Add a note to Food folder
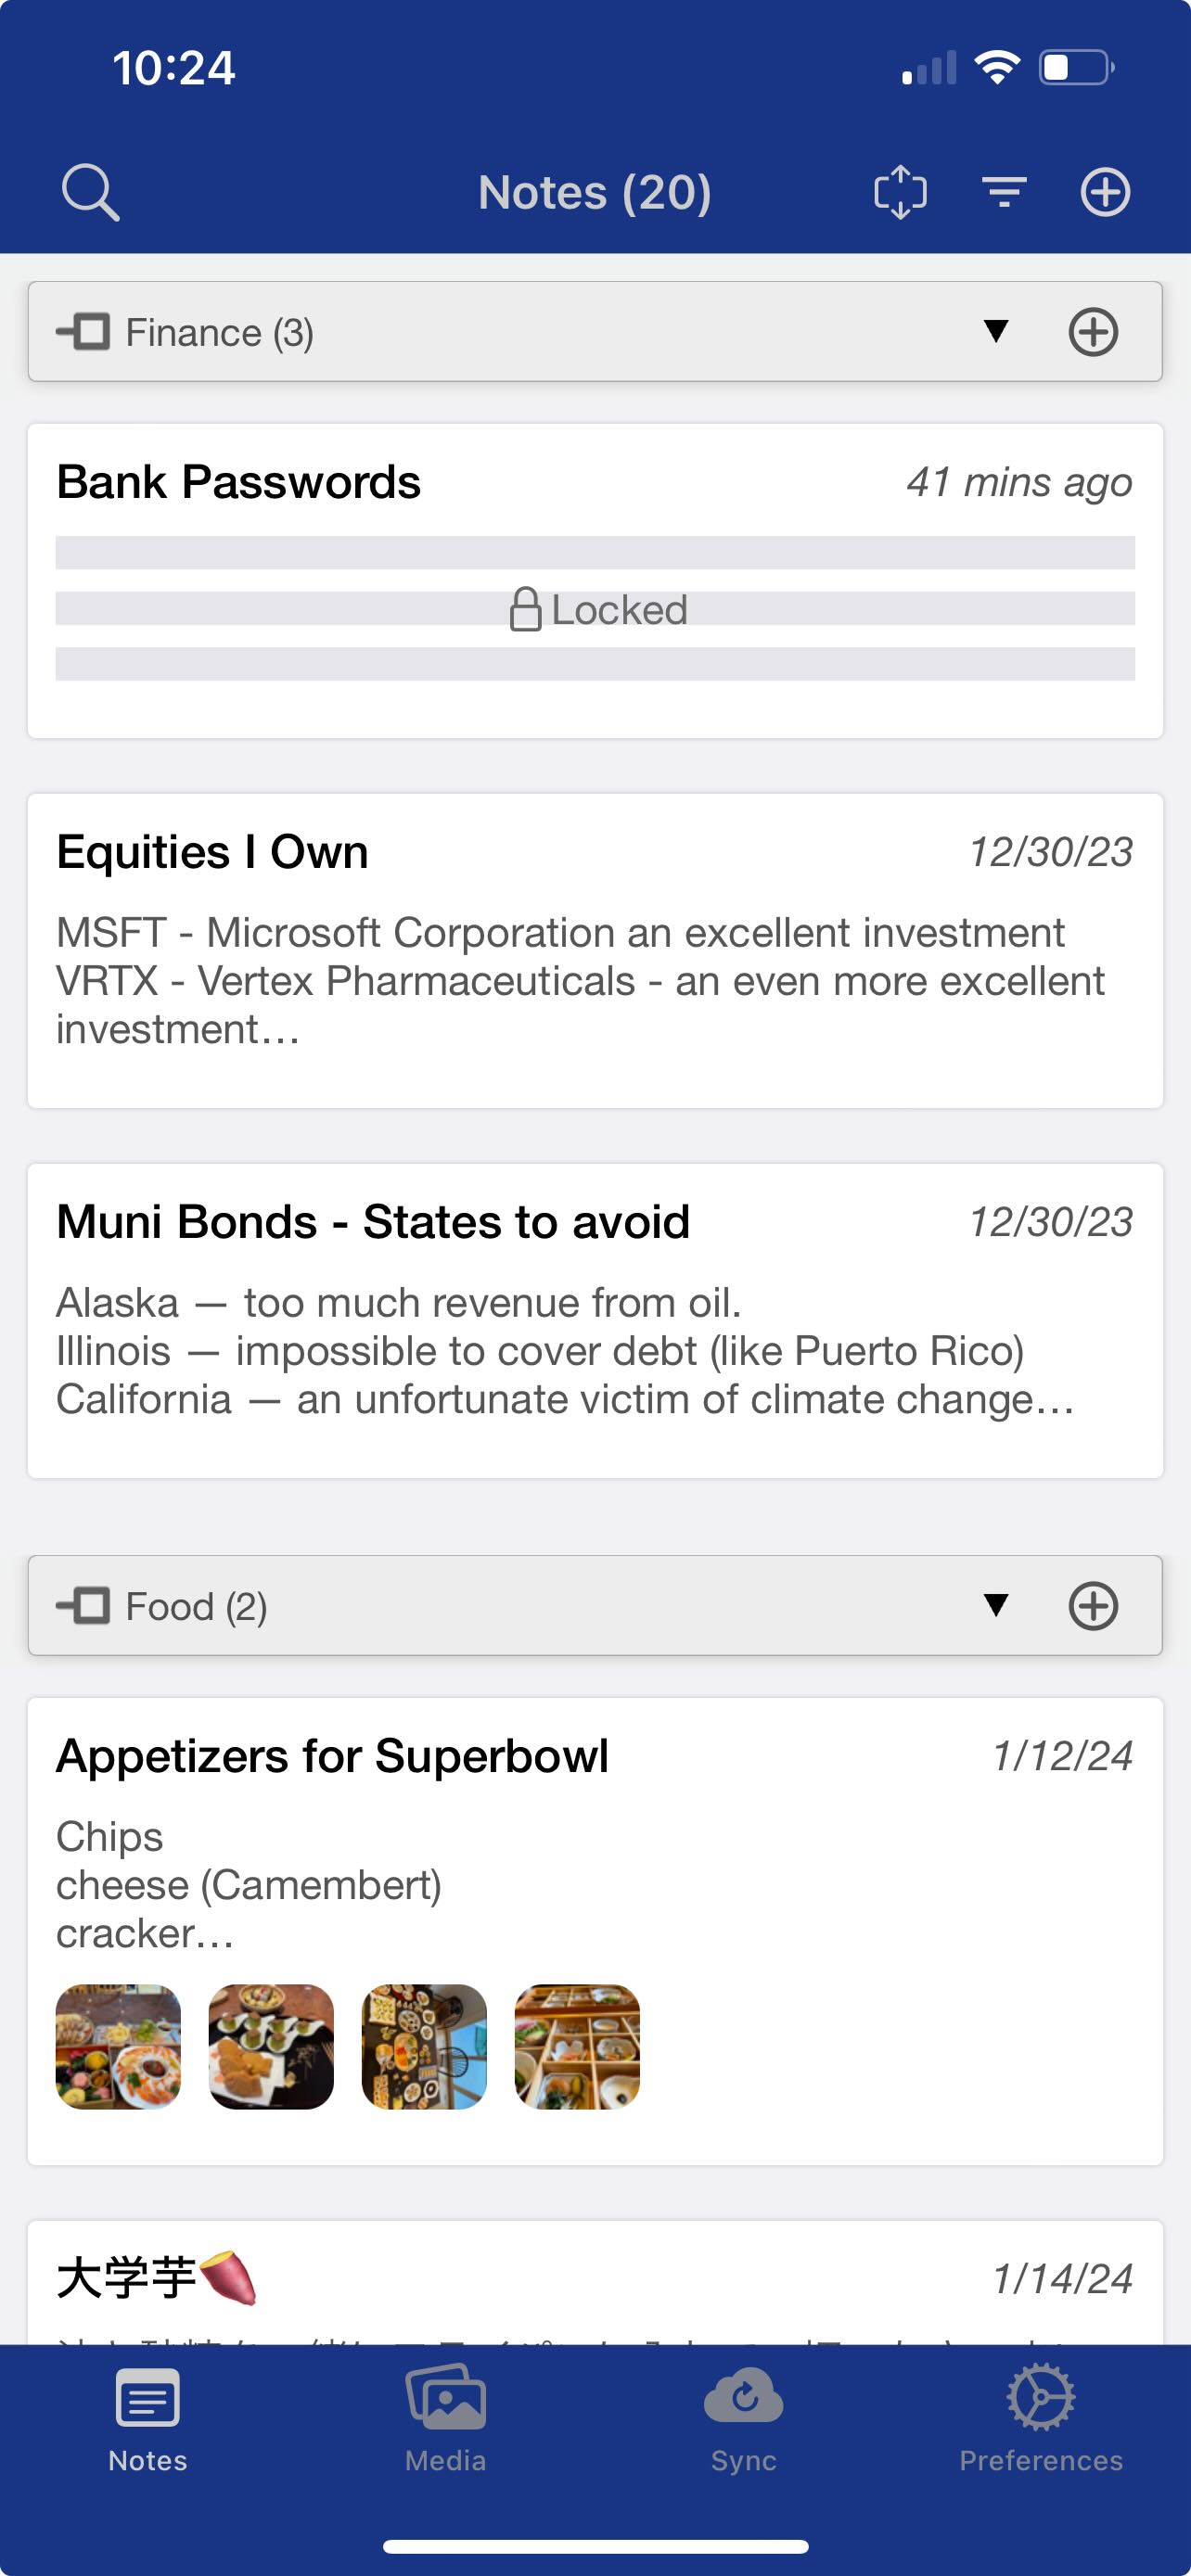This screenshot has width=1191, height=2576. (1093, 1606)
